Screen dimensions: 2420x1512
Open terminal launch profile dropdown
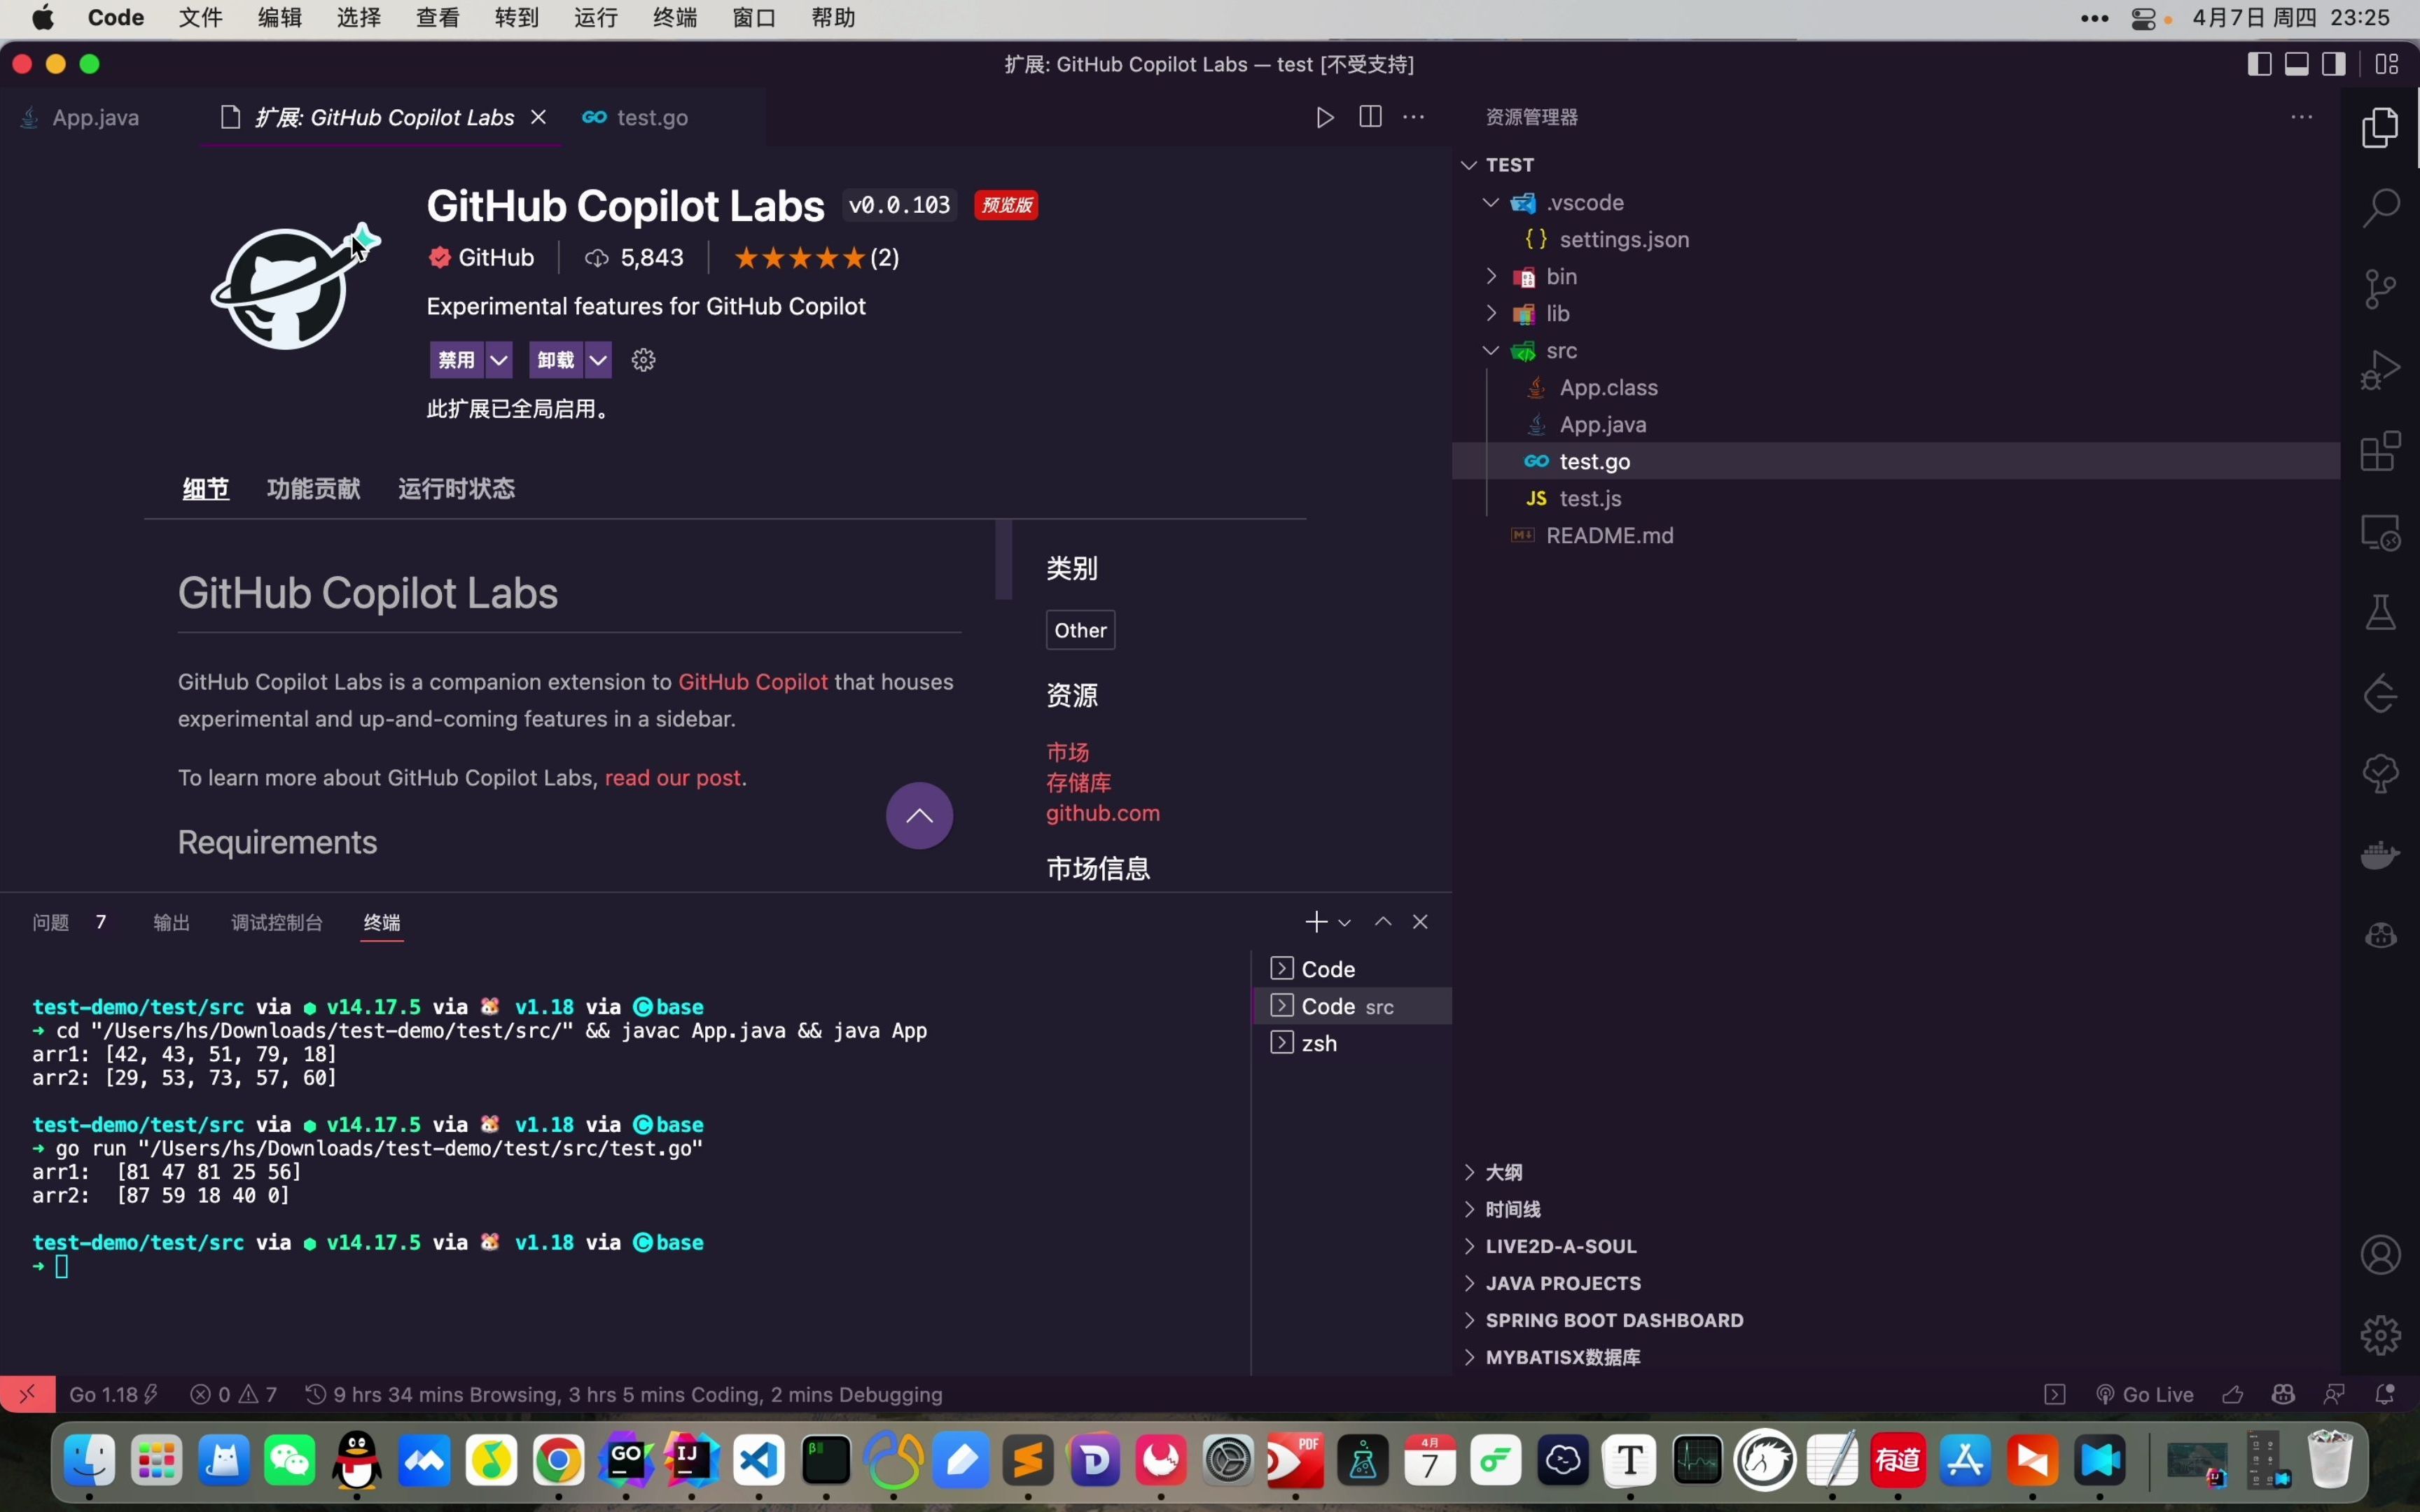click(1345, 923)
